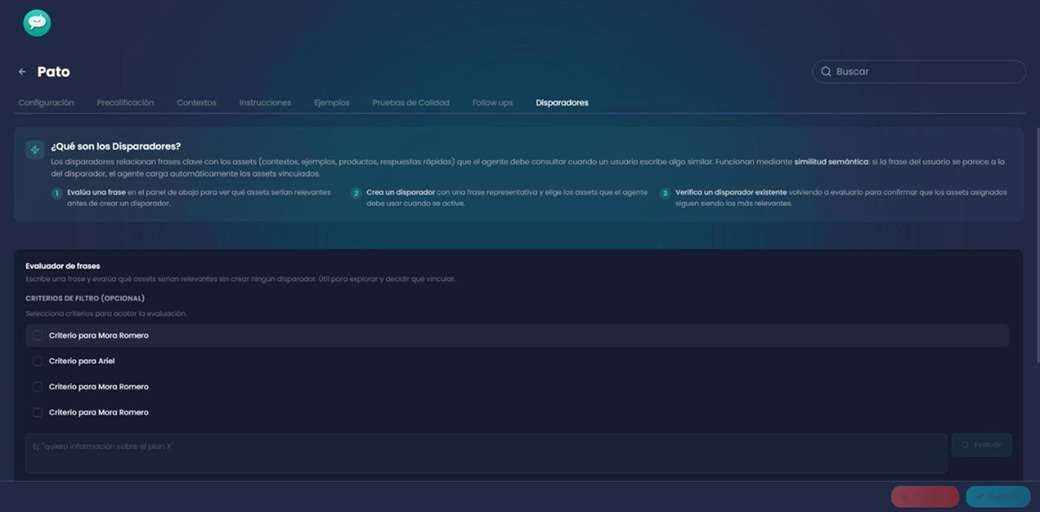Click the Evaluar button
The image size is (1040, 512).
[982, 445]
